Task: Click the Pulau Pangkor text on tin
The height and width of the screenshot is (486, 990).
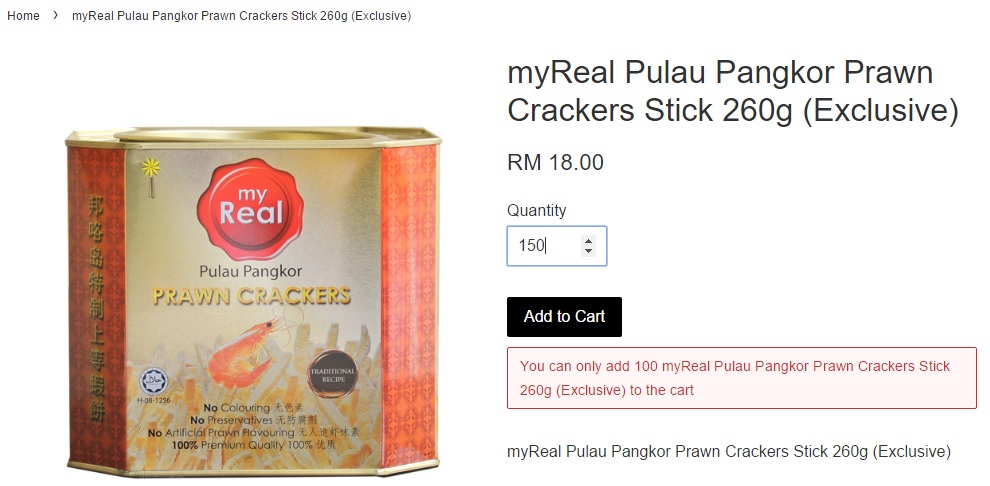Action: pos(251,272)
